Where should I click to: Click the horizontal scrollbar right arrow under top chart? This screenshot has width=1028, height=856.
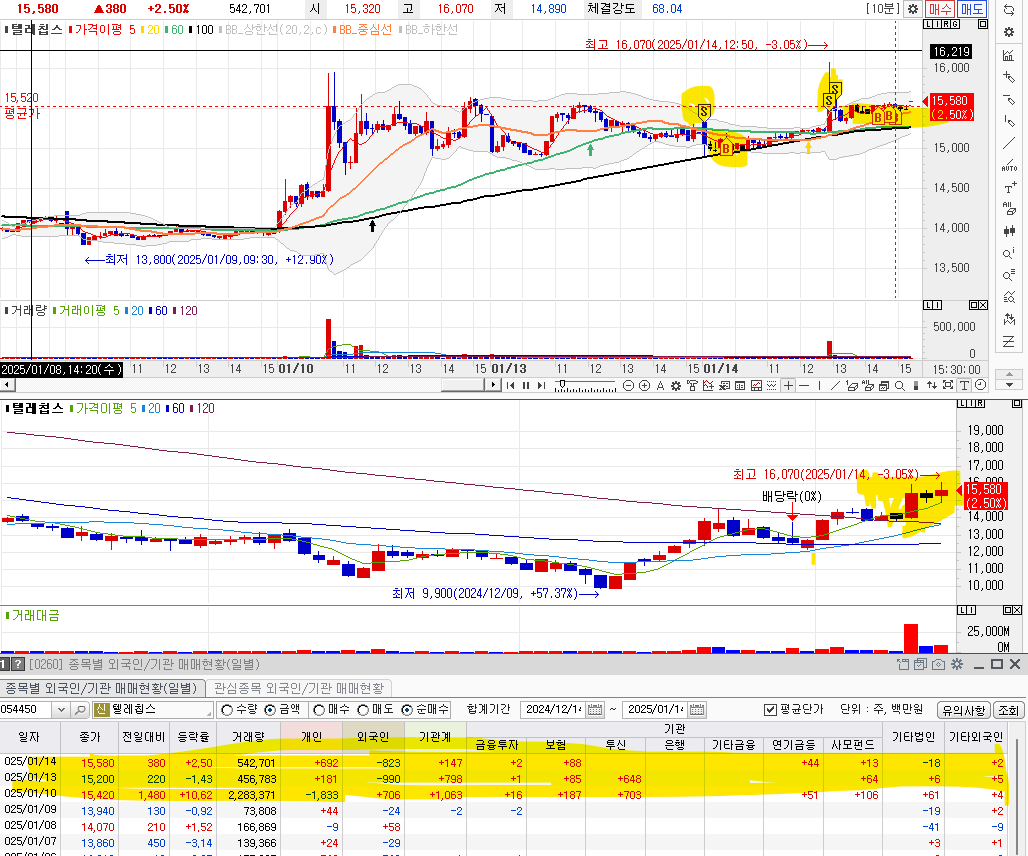pos(493,385)
